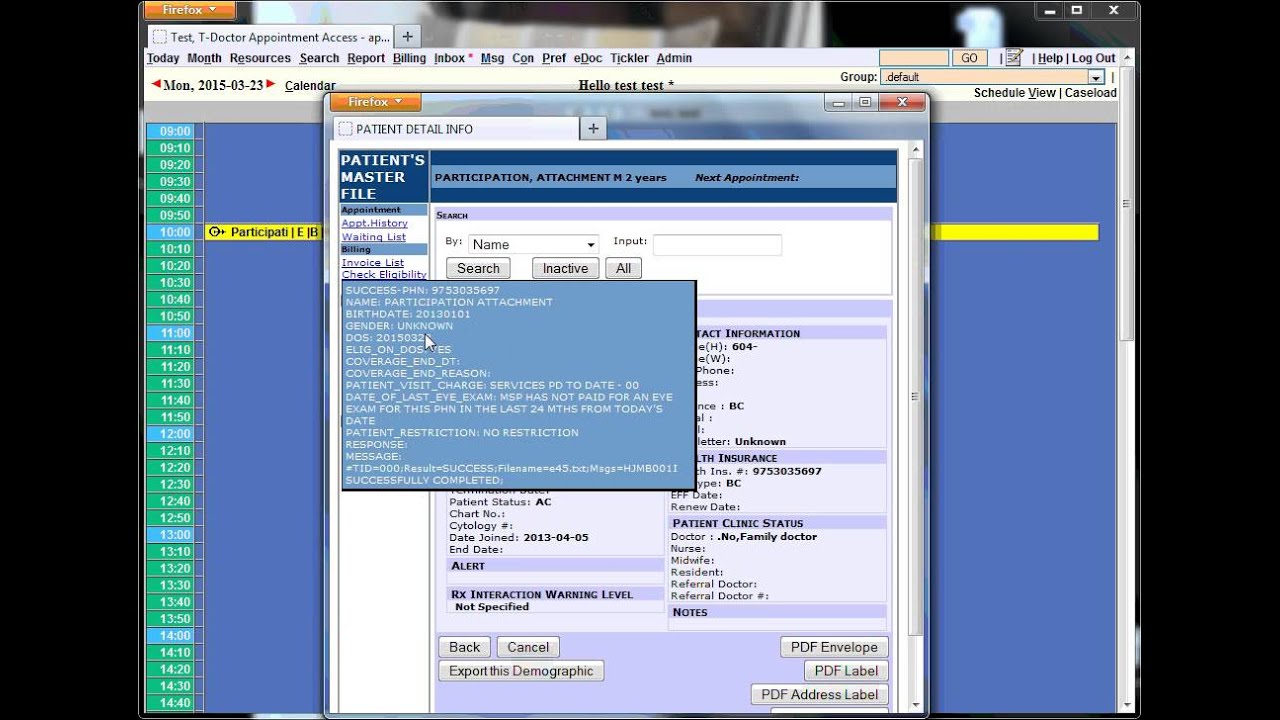Click Export this Demographic button
Viewport: 1280px width, 720px height.
(x=521, y=671)
